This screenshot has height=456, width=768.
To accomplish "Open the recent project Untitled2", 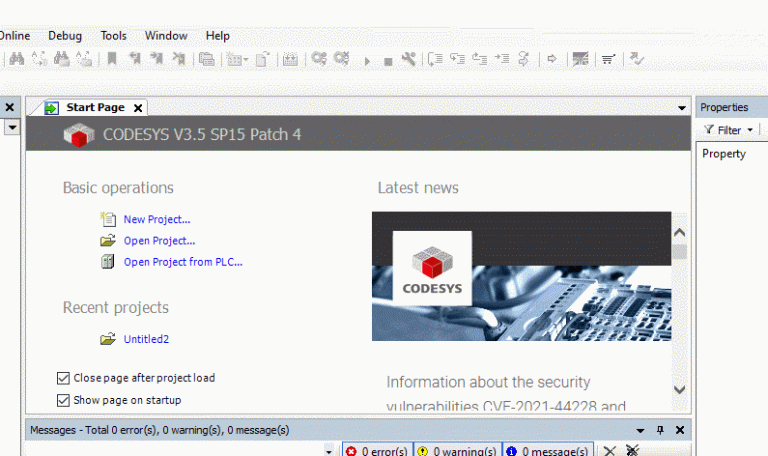I will tap(146, 339).
